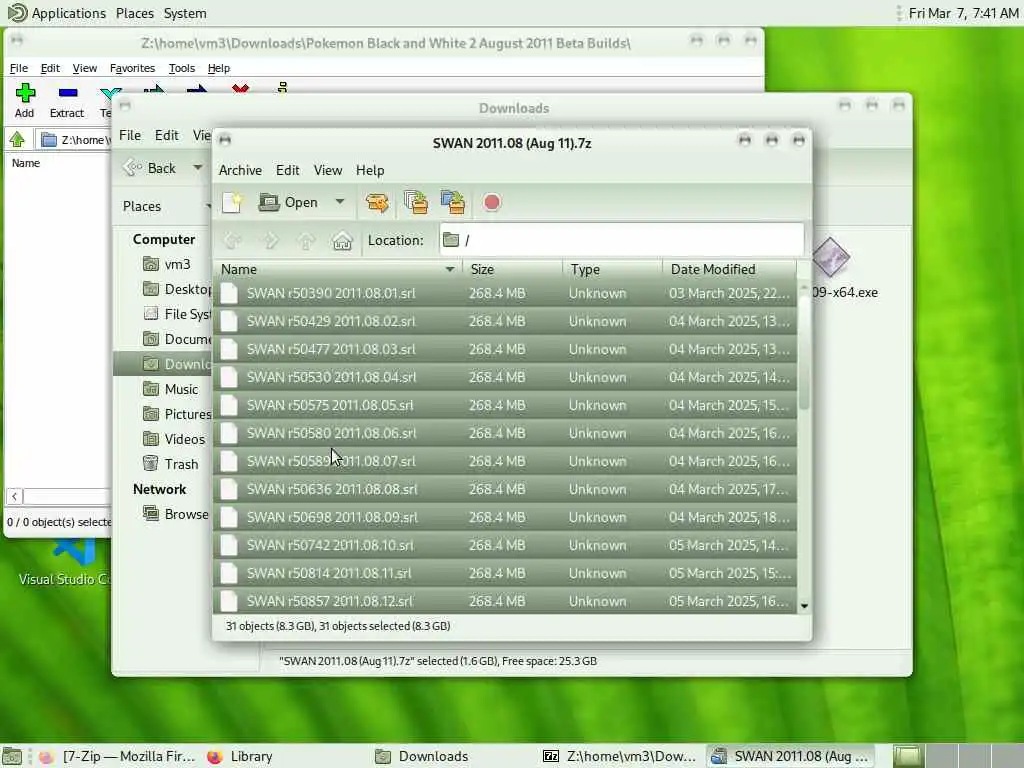Sort by the Size column header
Viewport: 1024px width, 768px height.
[x=513, y=269]
